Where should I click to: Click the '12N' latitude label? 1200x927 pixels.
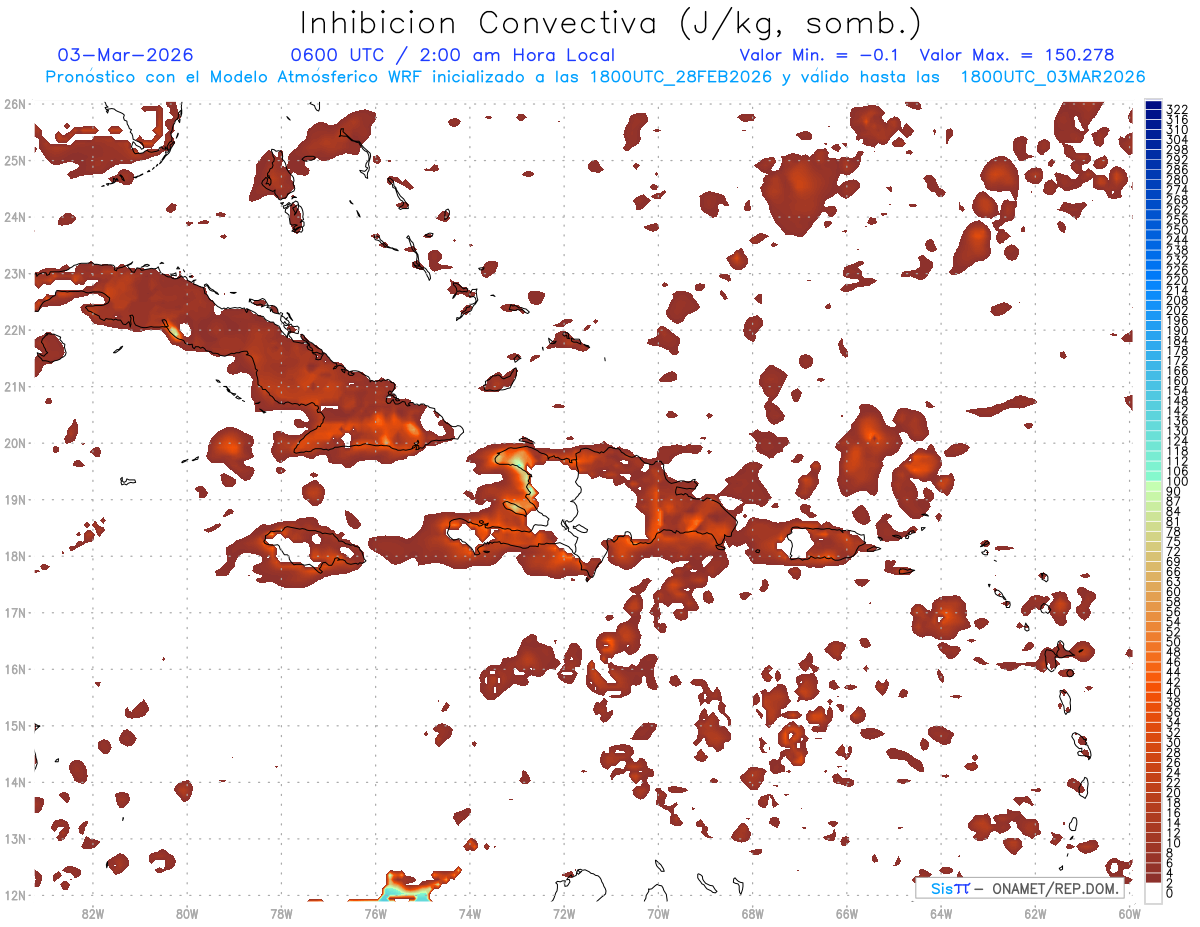click(x=15, y=895)
